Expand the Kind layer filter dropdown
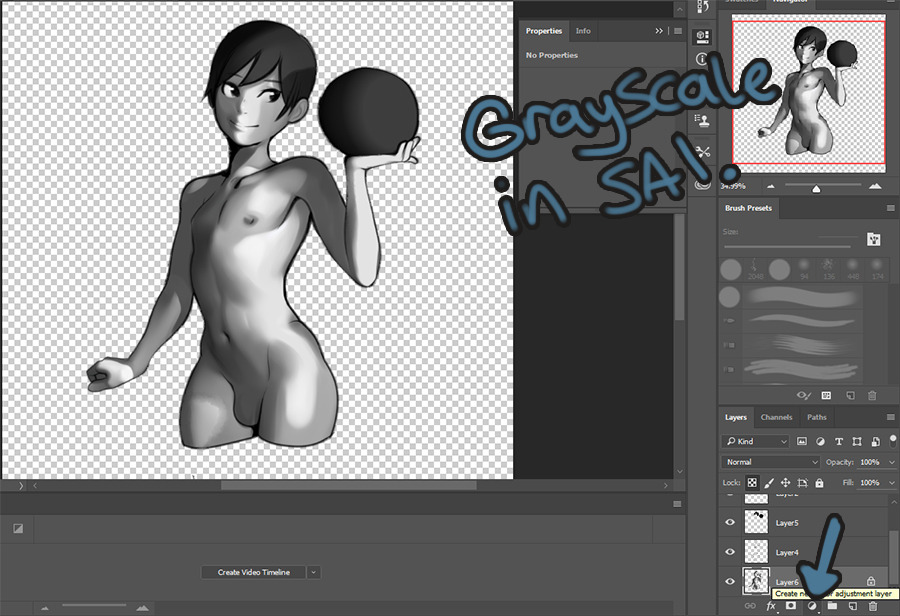 [x=756, y=441]
